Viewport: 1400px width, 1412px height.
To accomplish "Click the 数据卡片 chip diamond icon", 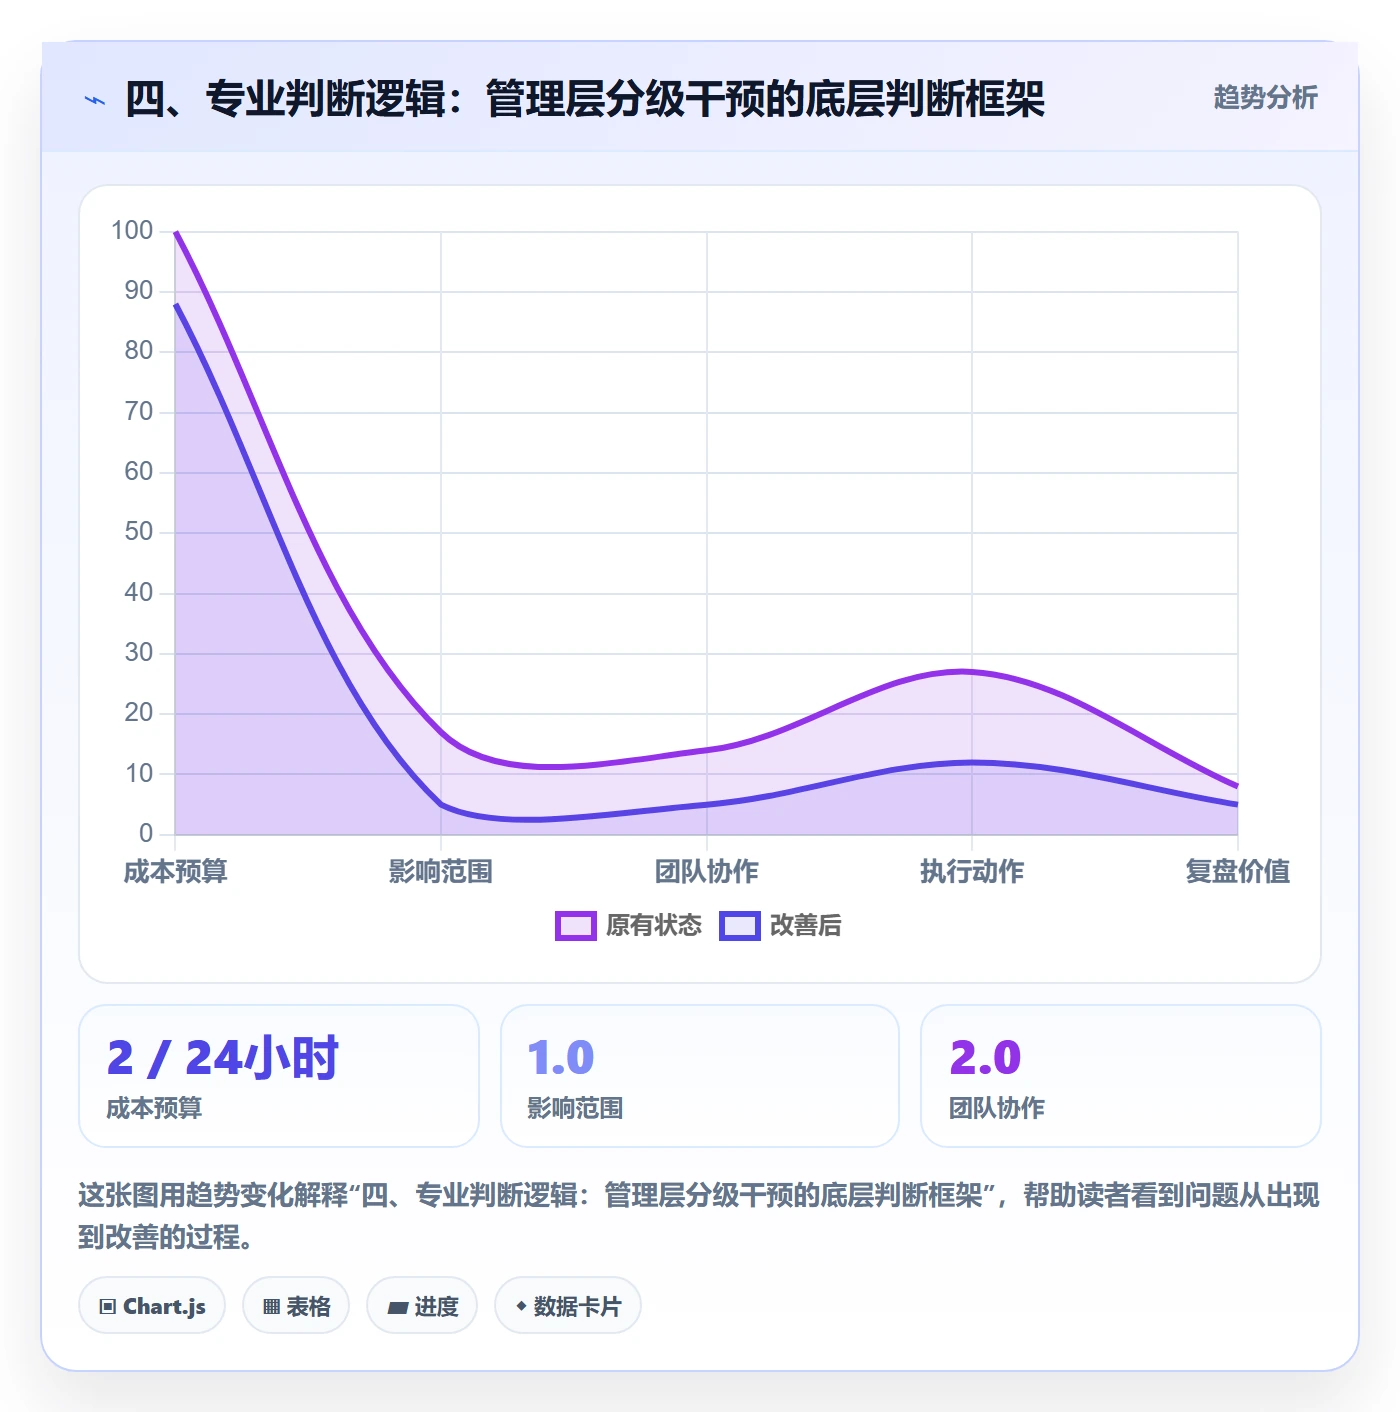I will pyautogui.click(x=521, y=1306).
